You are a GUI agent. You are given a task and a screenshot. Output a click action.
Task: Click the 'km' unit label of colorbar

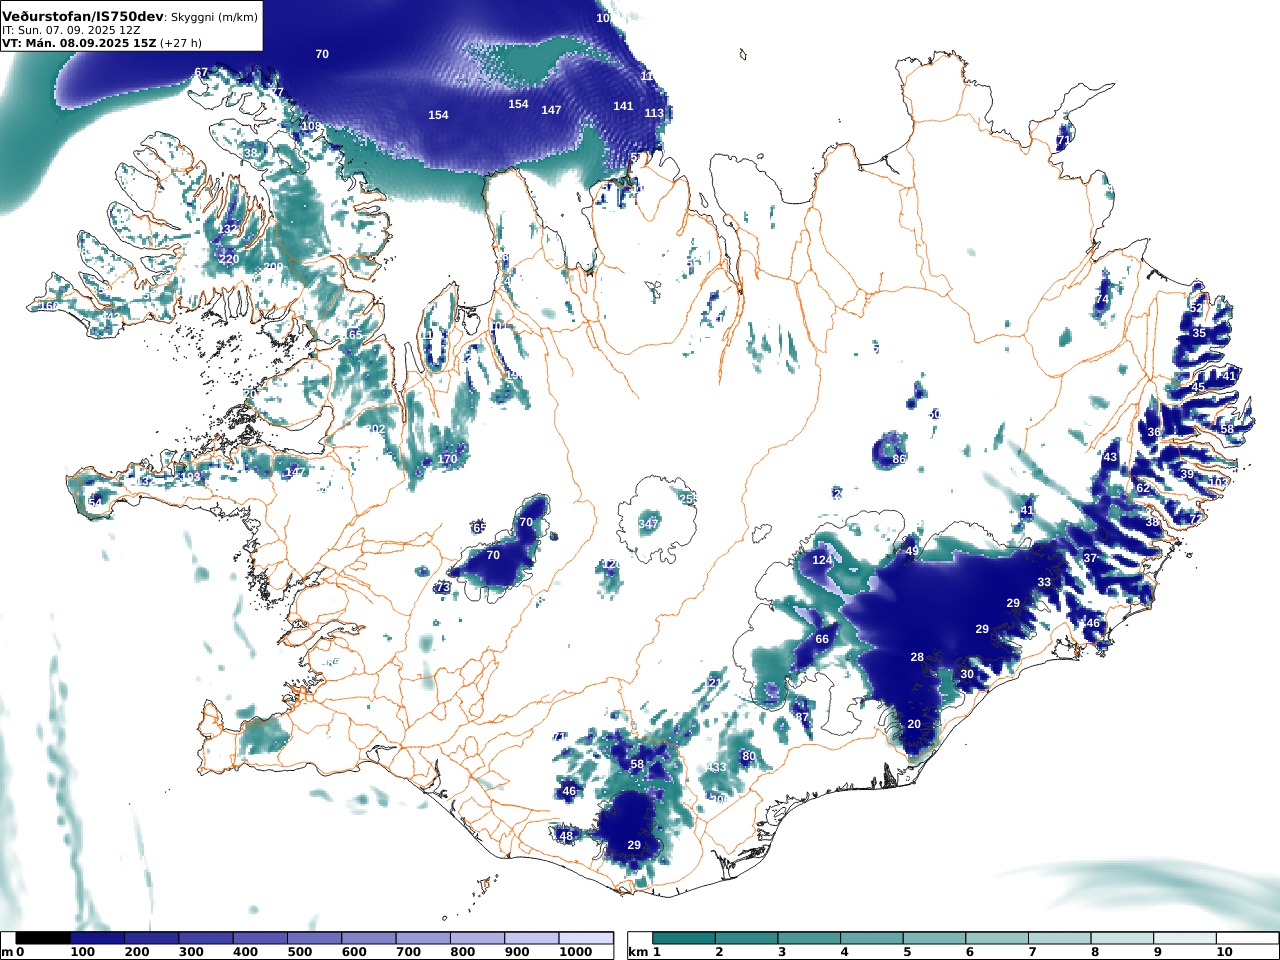click(x=638, y=952)
